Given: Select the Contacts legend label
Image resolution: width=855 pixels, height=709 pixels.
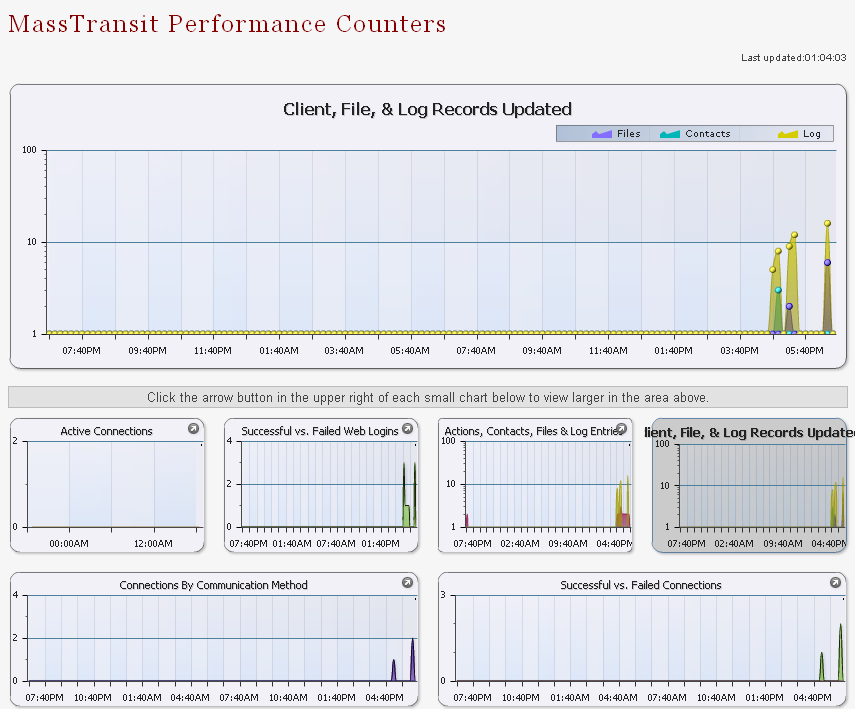Looking at the screenshot, I should click(x=708, y=134).
